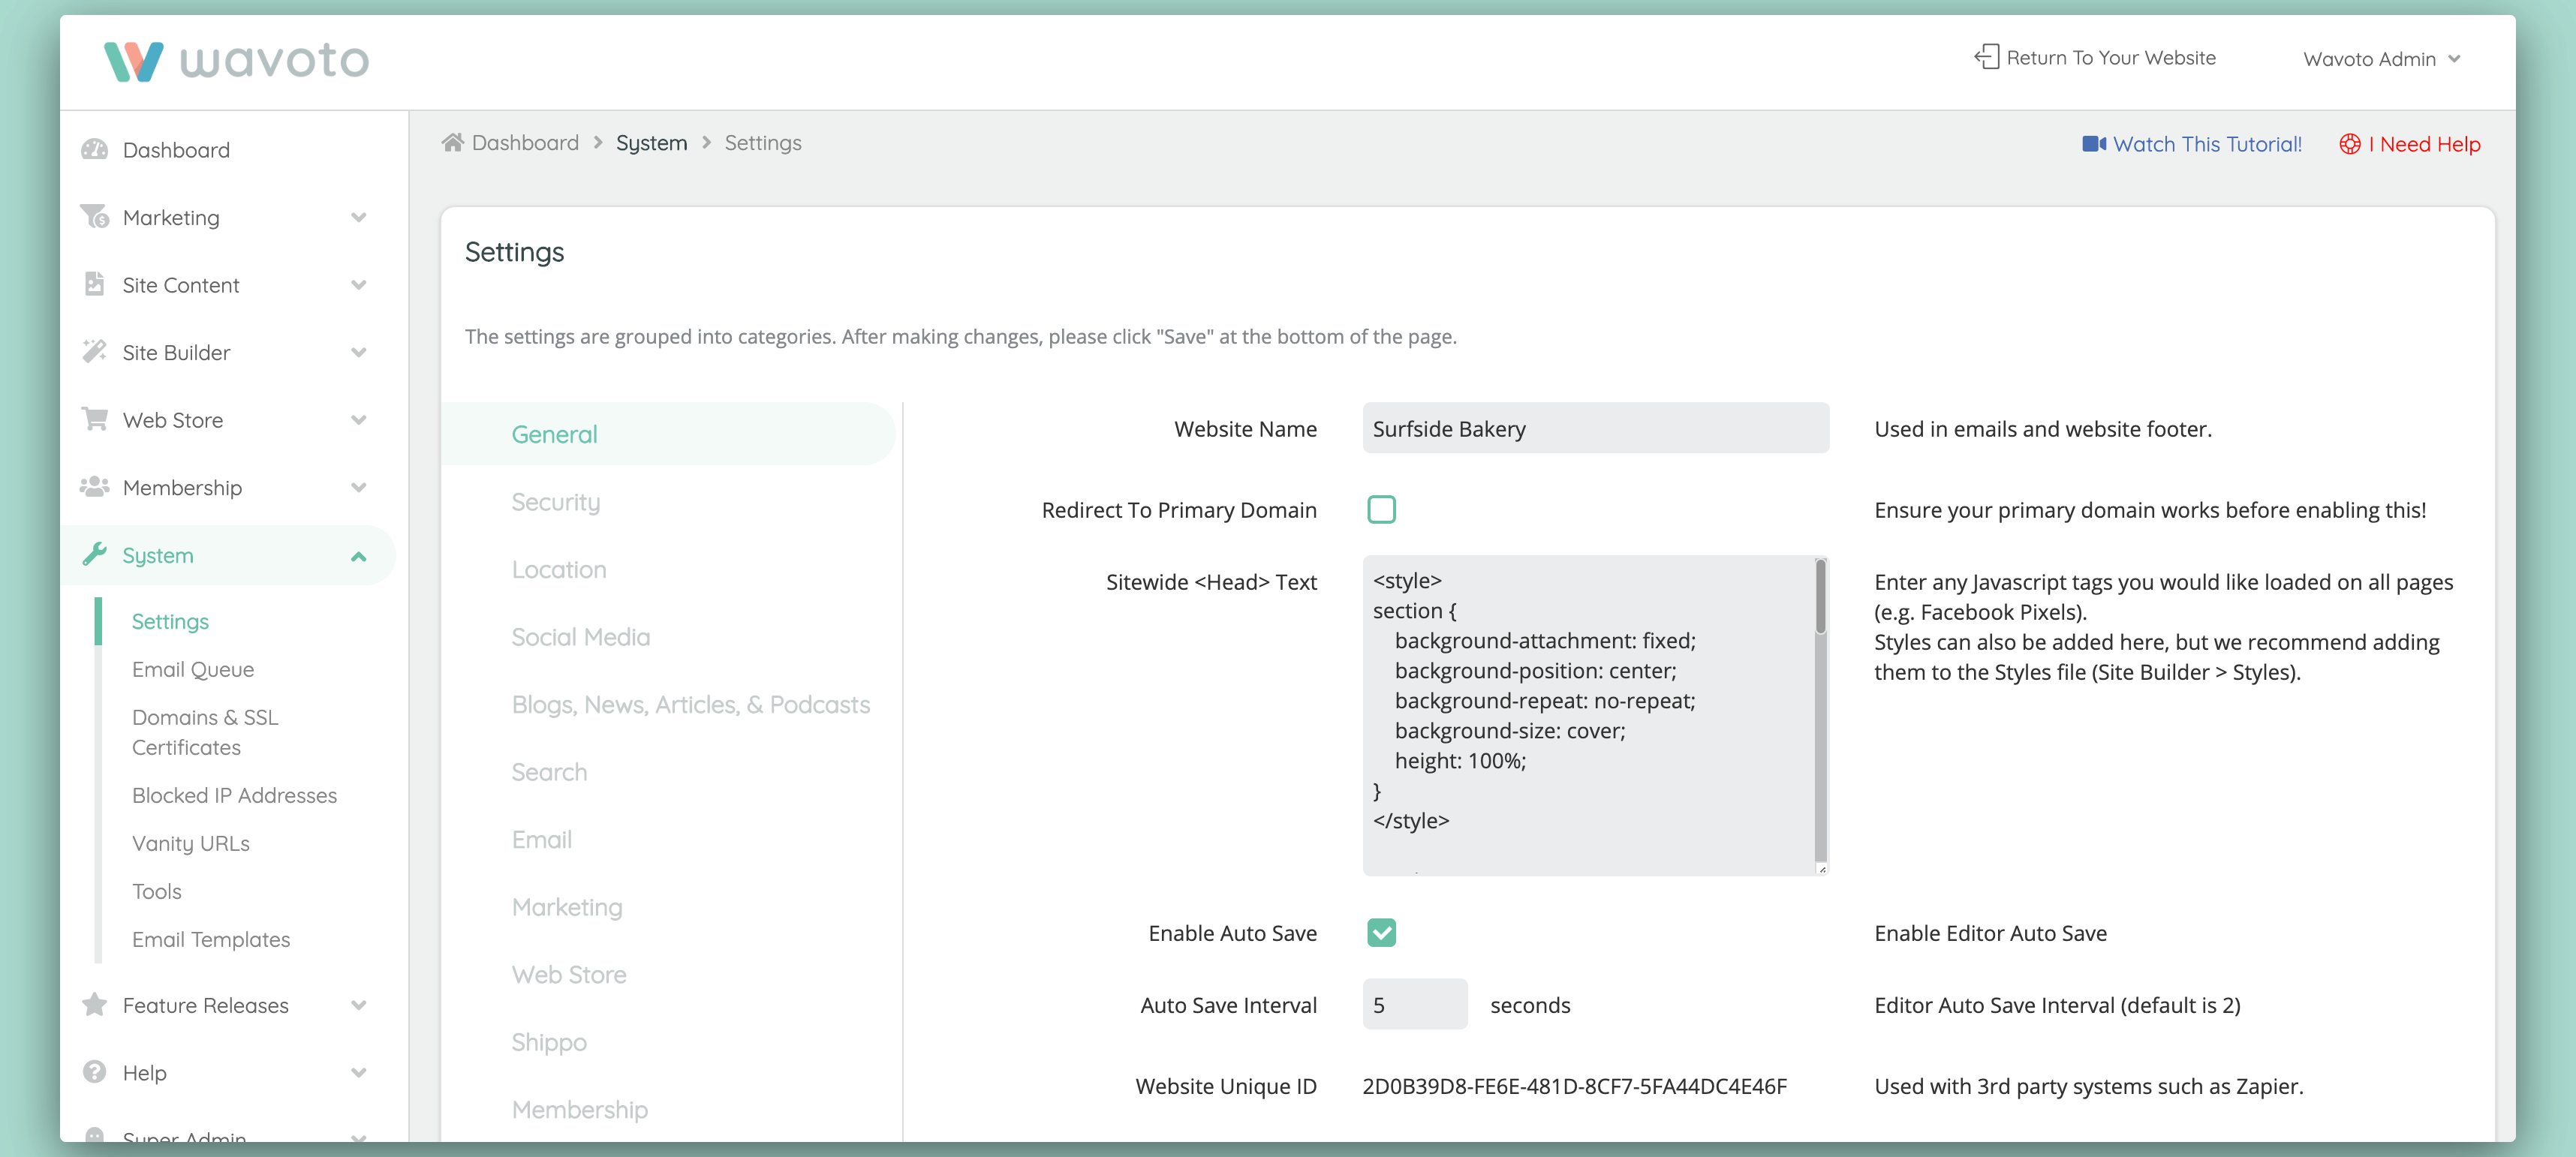Click the Membership people icon
Viewport: 2576px width, 1157px height.
[x=95, y=487]
